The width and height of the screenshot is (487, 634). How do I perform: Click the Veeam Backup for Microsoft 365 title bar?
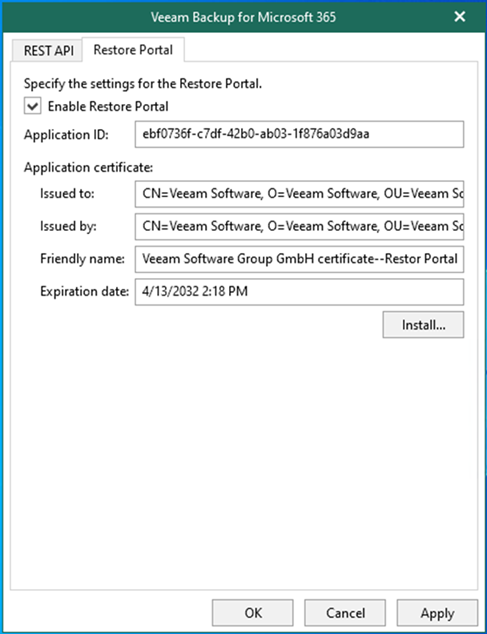[x=243, y=17]
